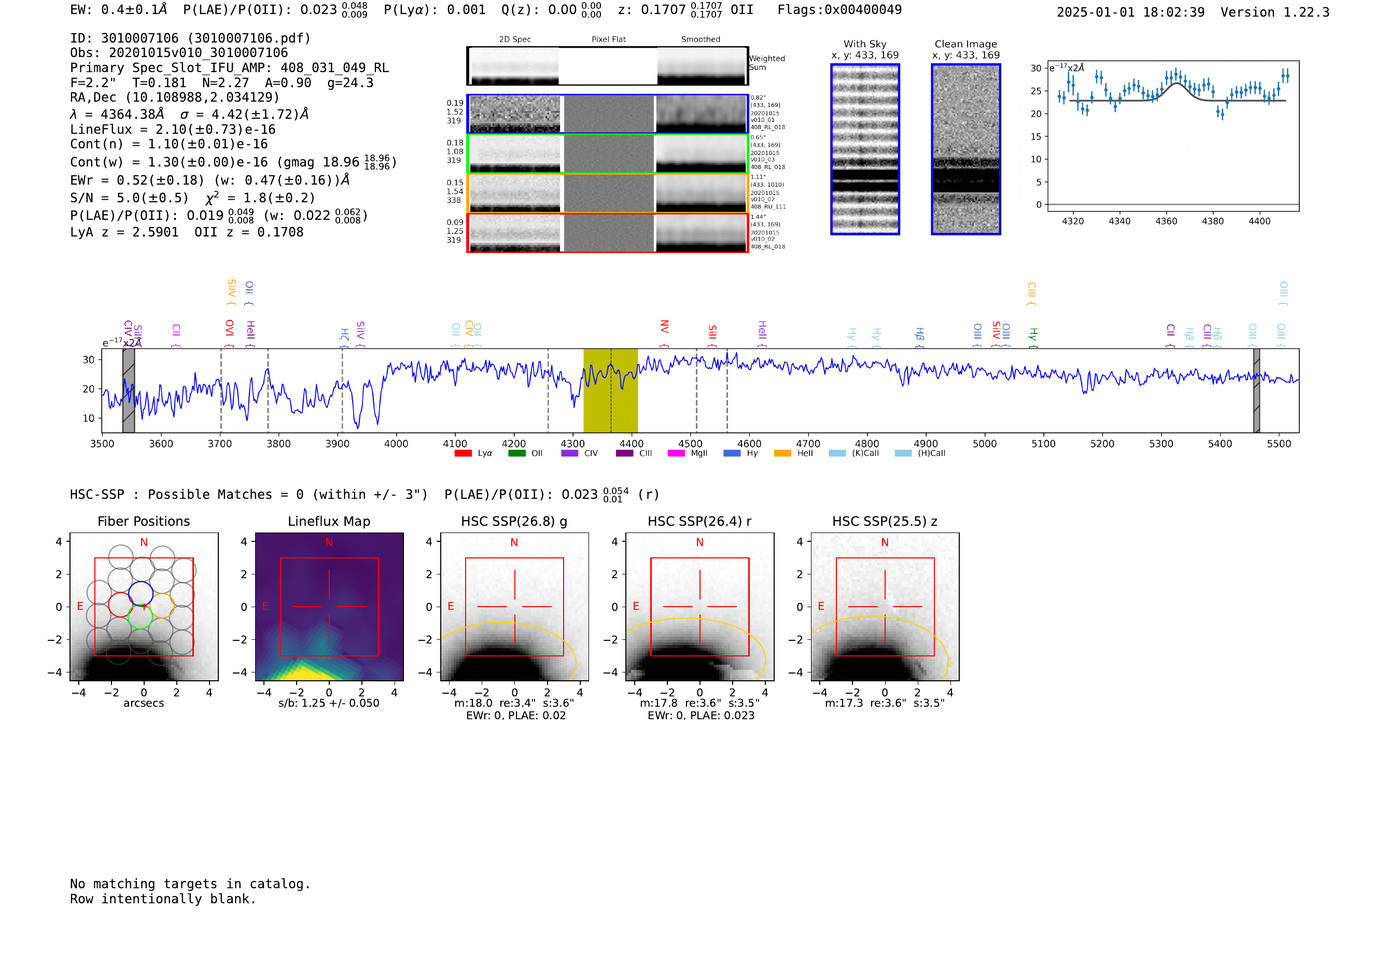Open the Weighted Sum Smoothed strip
The height and width of the screenshot is (953, 1400).
(x=702, y=66)
